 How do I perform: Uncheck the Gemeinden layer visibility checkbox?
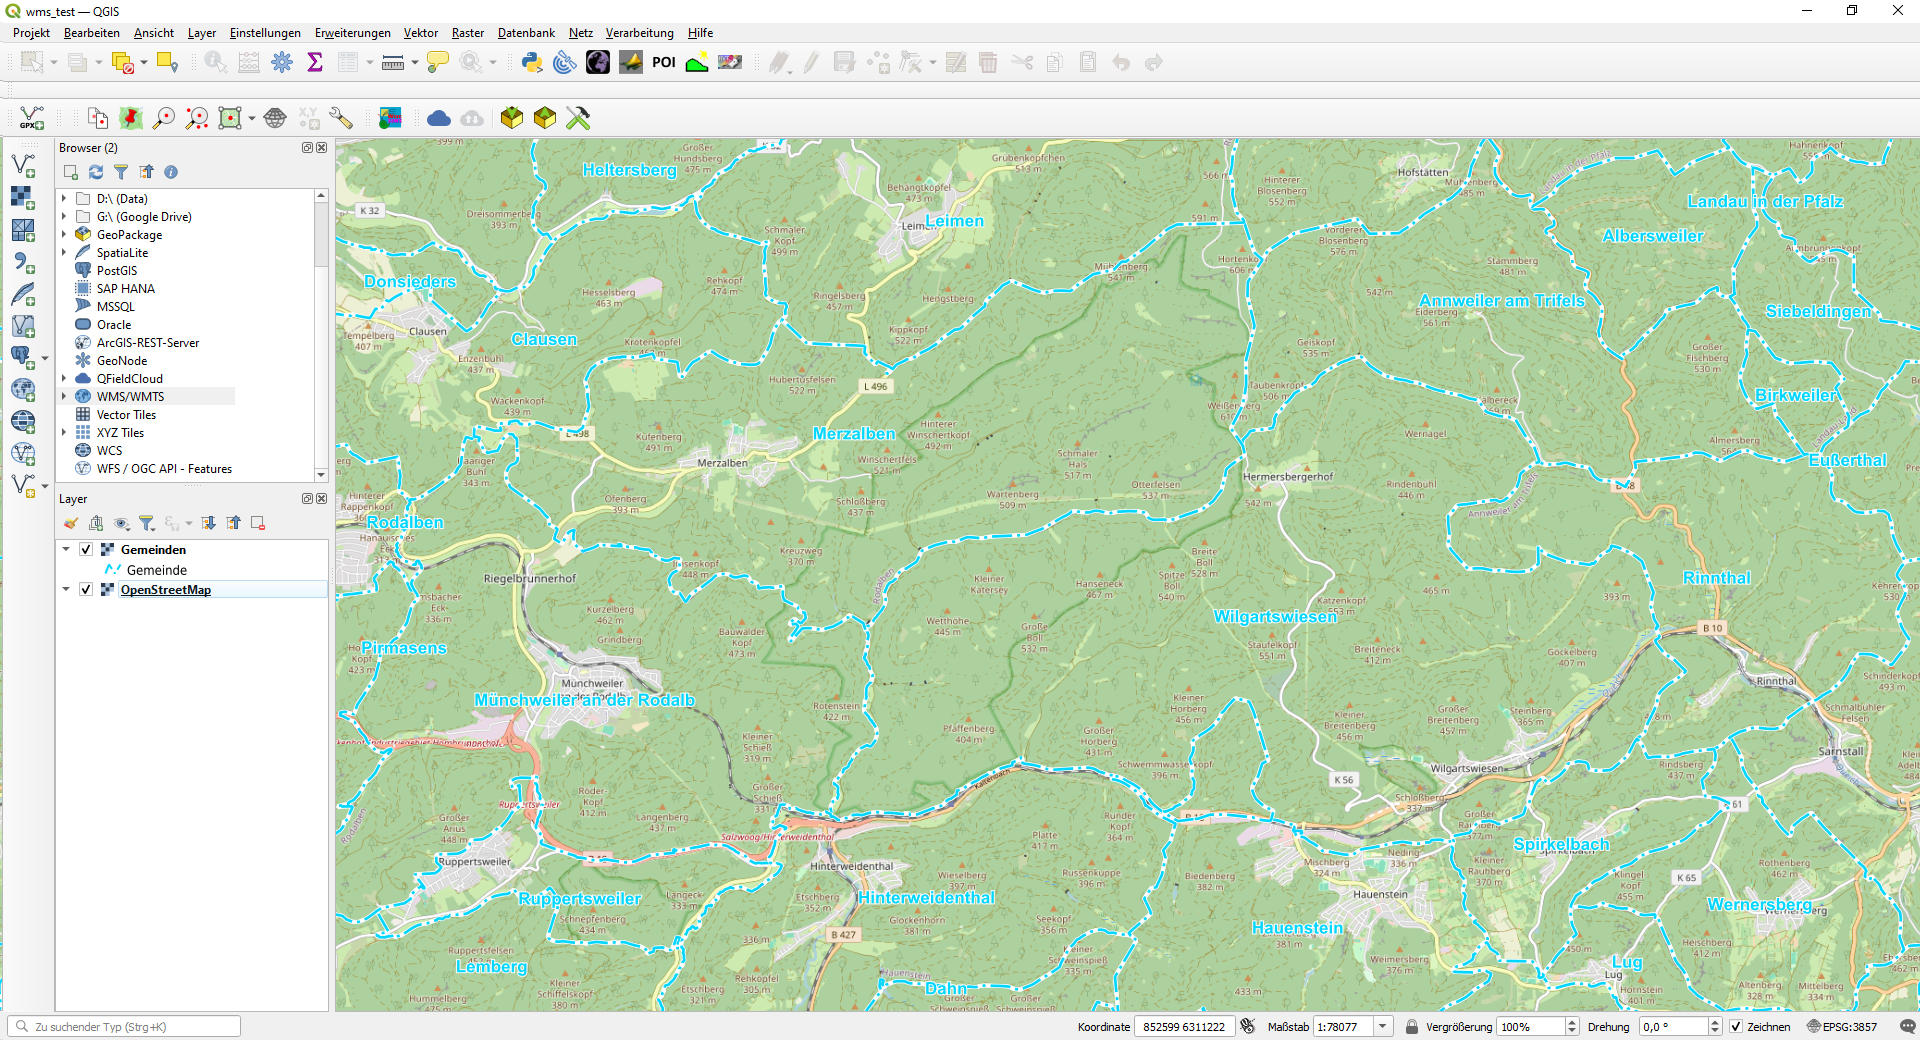pos(86,550)
